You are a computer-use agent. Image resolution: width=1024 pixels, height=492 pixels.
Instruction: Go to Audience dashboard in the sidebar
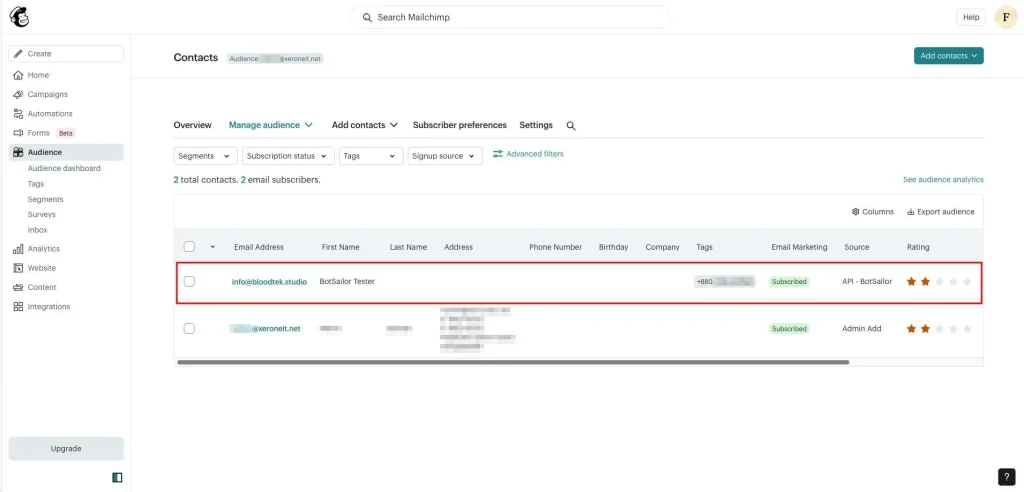64,169
